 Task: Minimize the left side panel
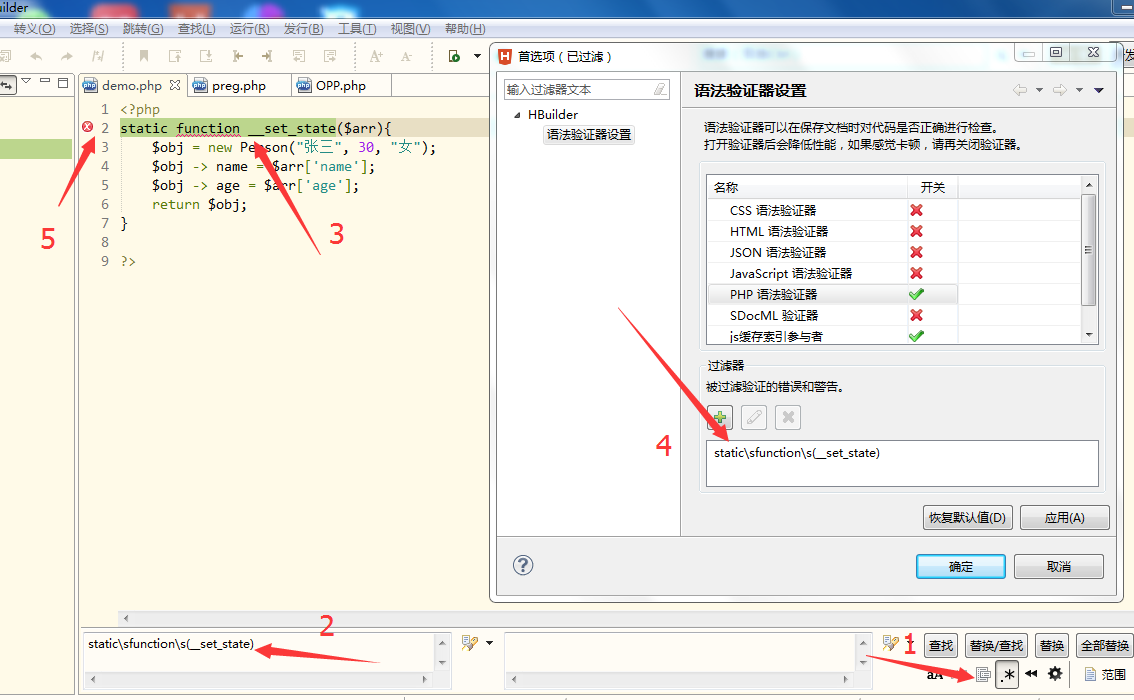tap(45, 81)
